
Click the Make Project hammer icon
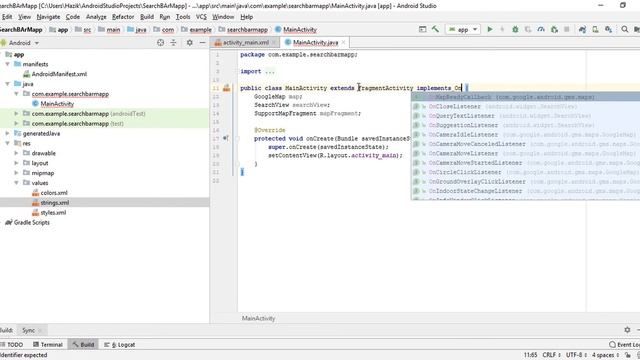tap(436, 29)
